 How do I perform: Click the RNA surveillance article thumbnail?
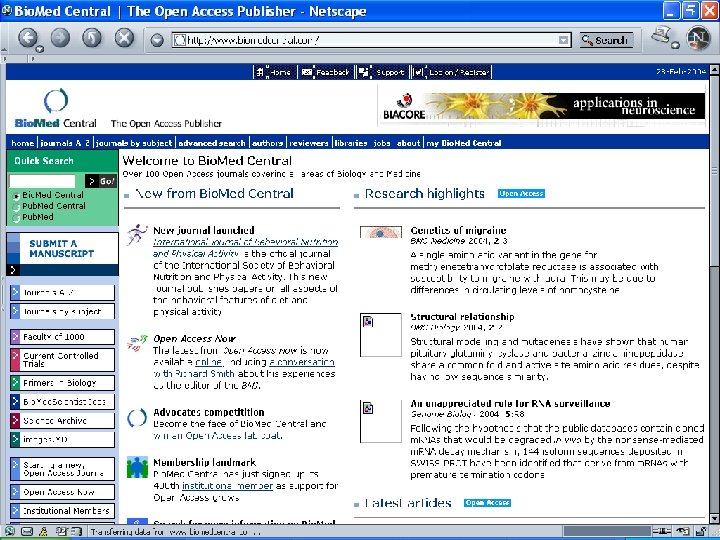coord(381,421)
